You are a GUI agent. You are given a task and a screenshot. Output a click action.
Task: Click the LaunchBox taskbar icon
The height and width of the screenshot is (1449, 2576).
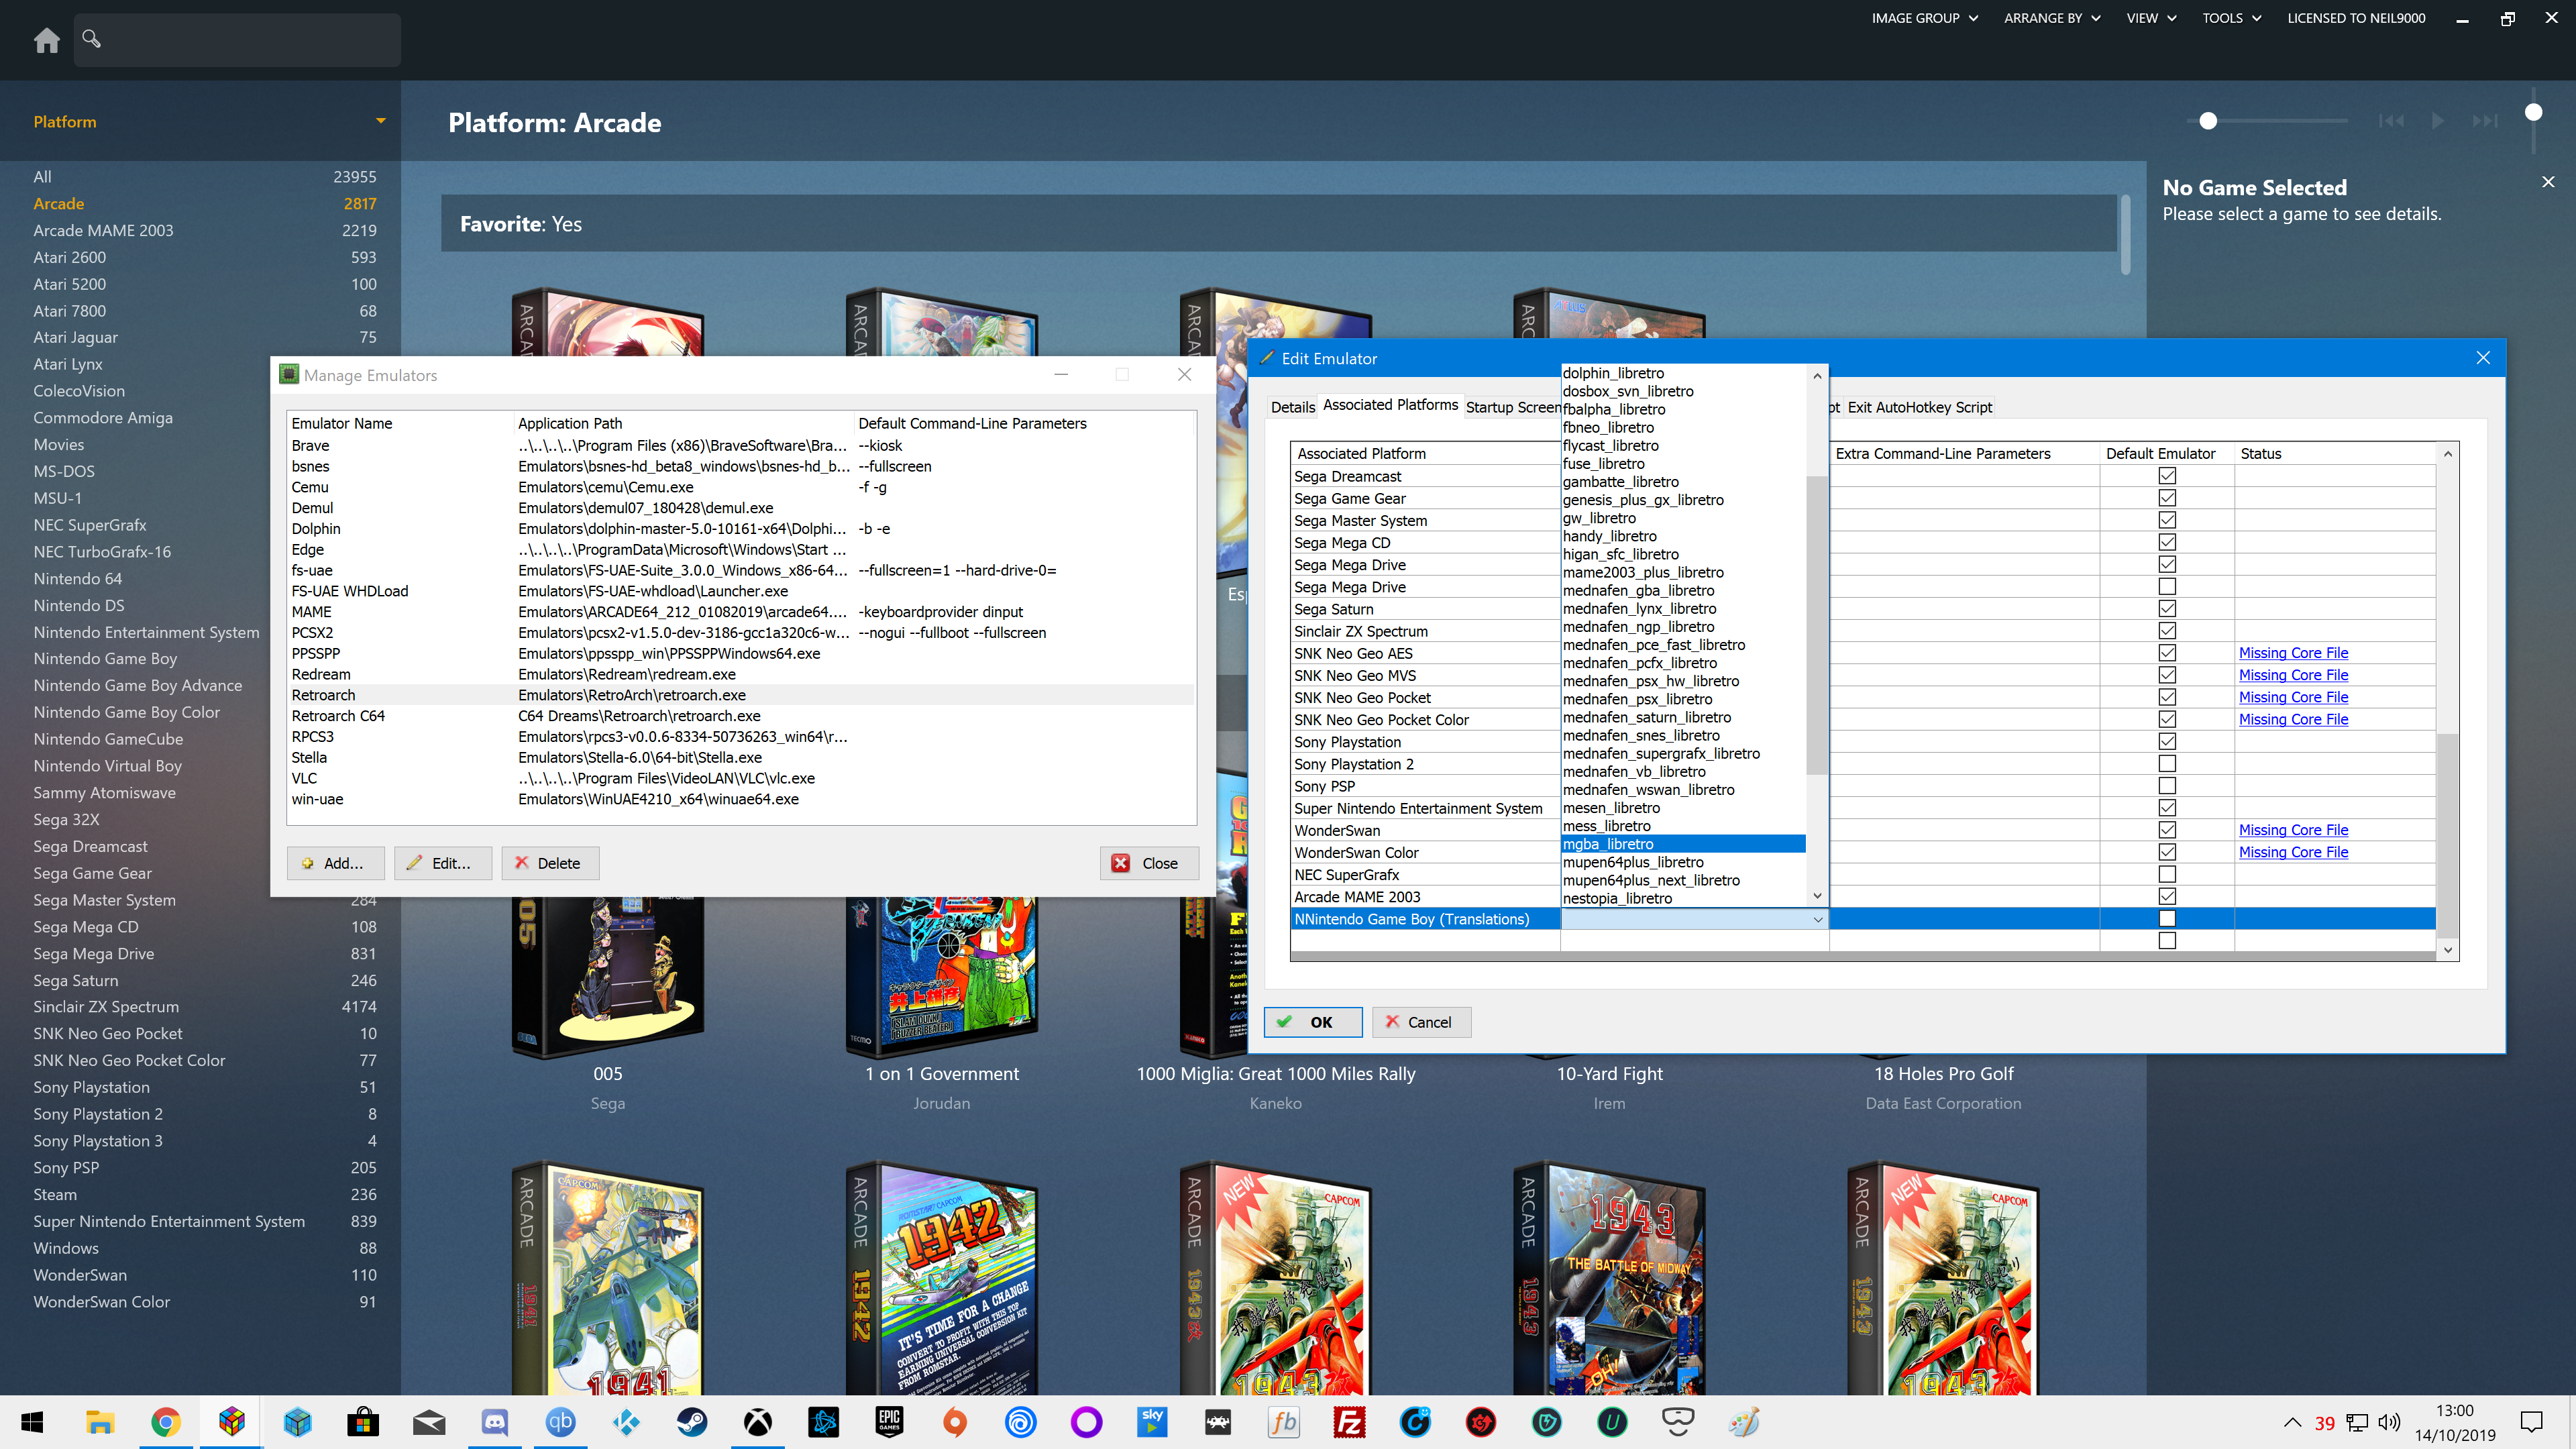click(x=232, y=1422)
